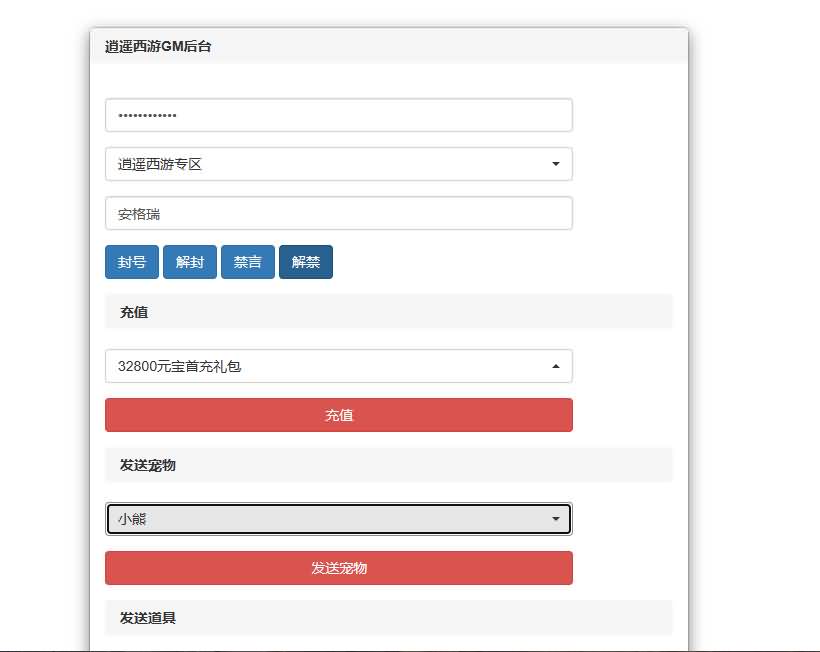Screen dimensions: 820x652
Task: Click the red 充值 recharge button
Action: (338, 415)
